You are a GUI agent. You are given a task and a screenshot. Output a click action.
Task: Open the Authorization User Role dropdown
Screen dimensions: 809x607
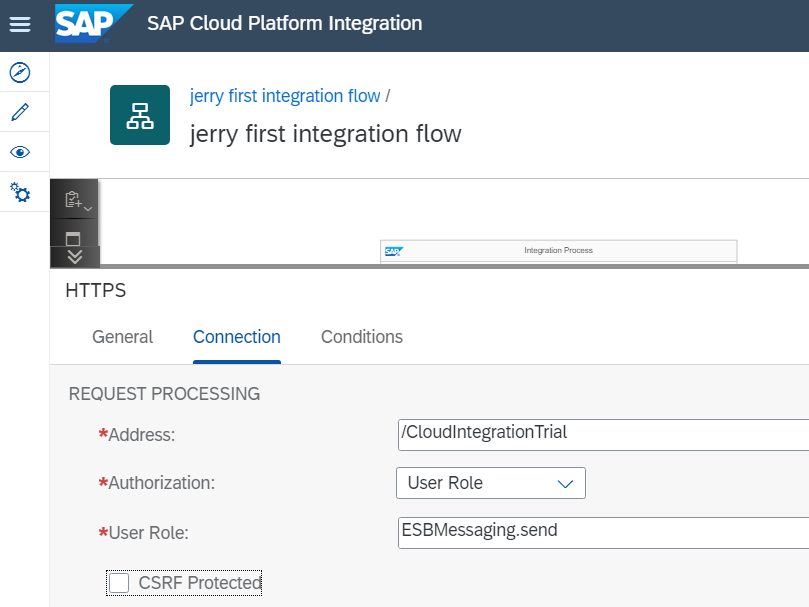[490, 483]
